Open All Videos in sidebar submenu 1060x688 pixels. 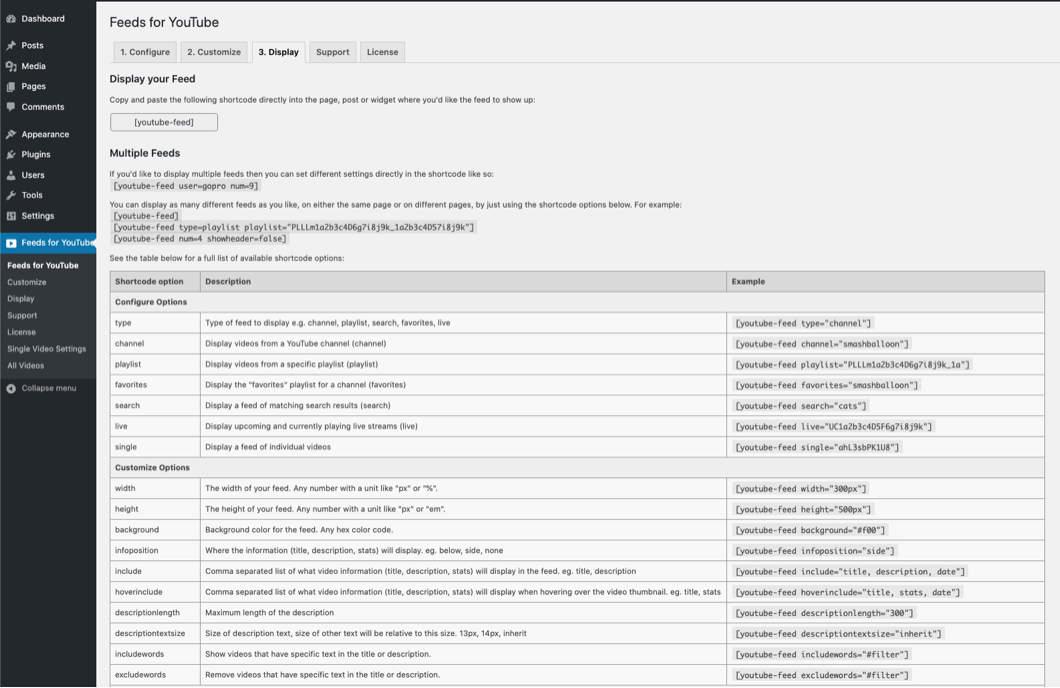tap(26, 366)
